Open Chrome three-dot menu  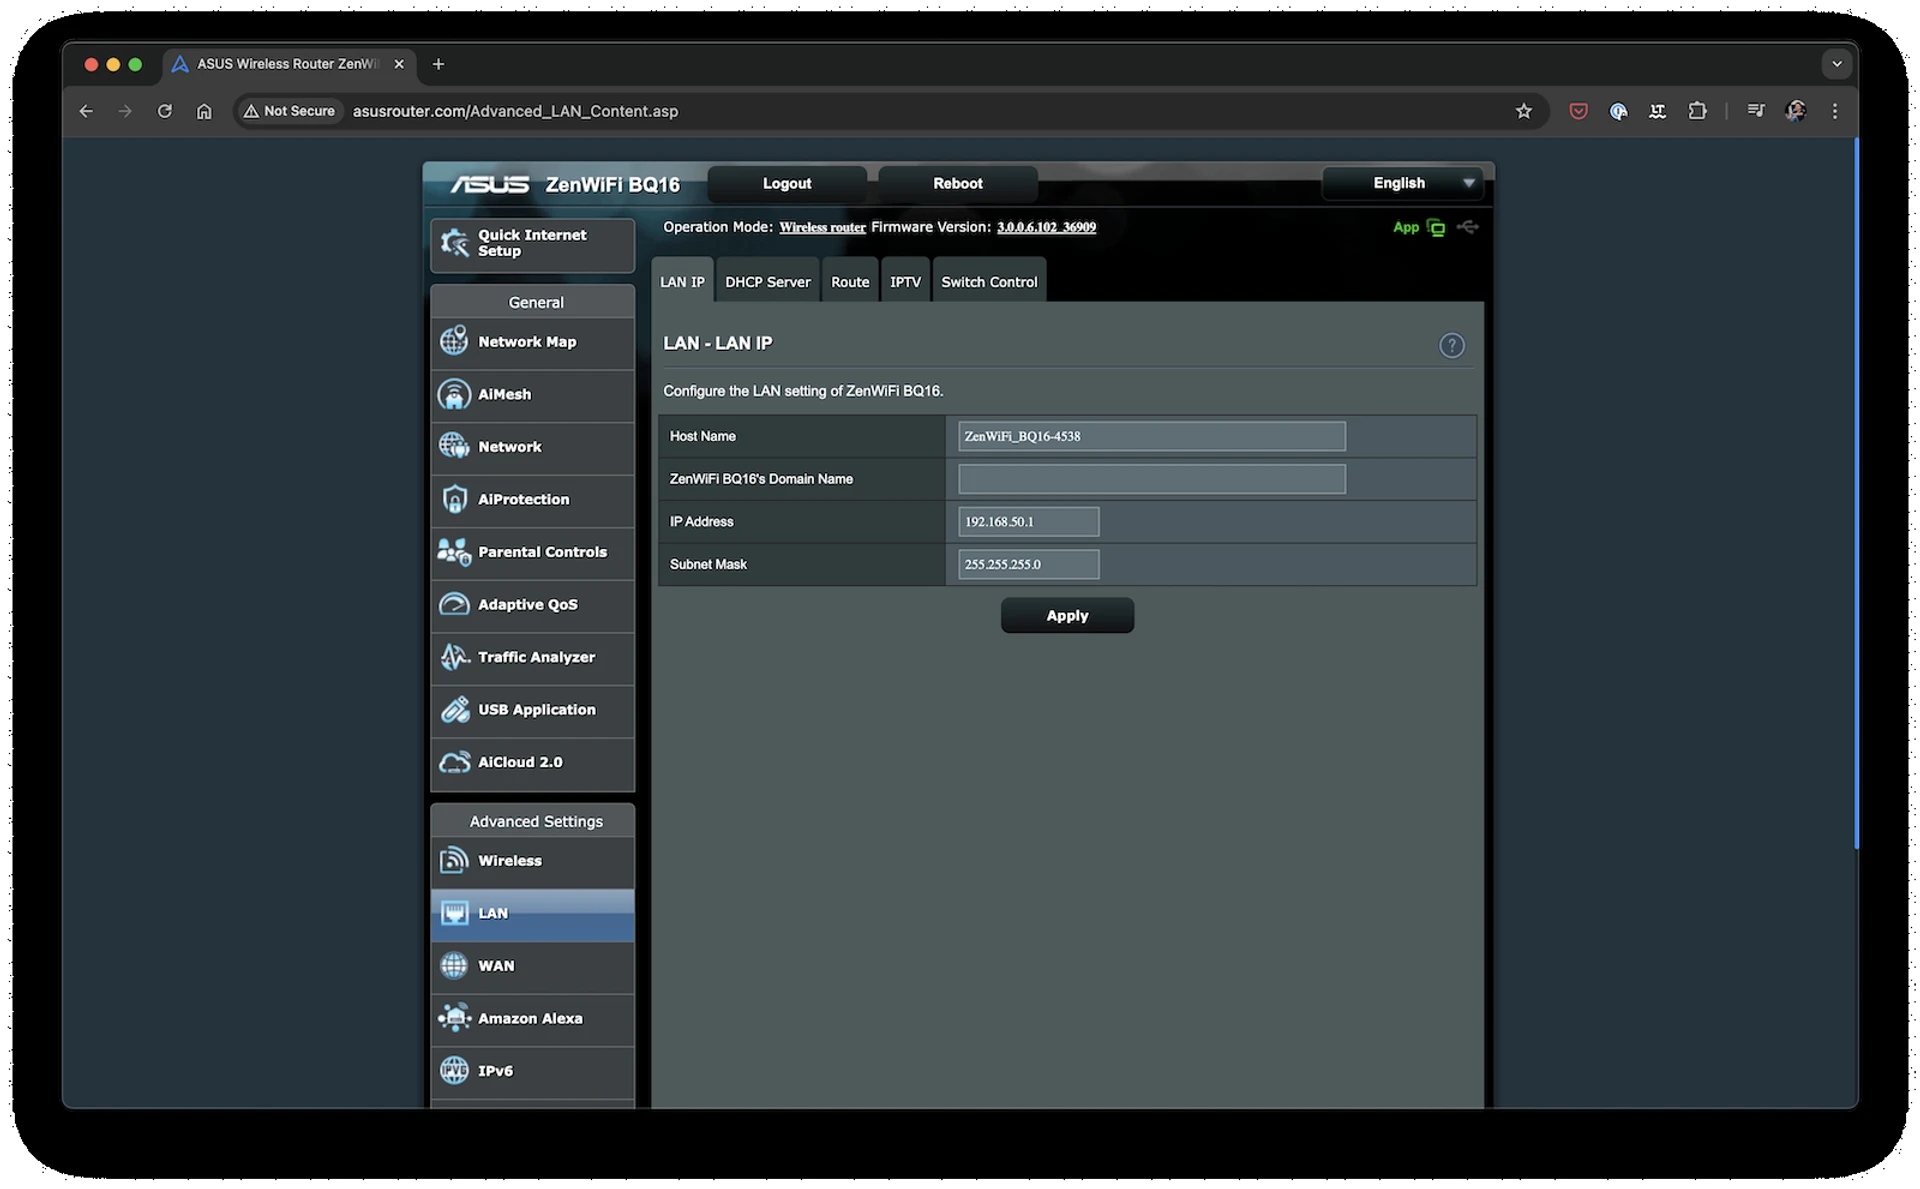click(x=1834, y=111)
